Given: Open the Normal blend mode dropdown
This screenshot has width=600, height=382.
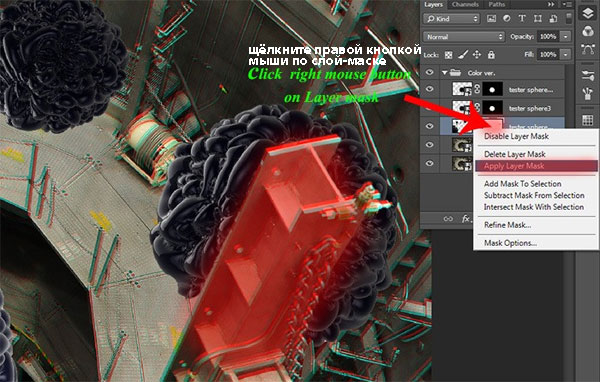Looking at the screenshot, I should click(463, 37).
